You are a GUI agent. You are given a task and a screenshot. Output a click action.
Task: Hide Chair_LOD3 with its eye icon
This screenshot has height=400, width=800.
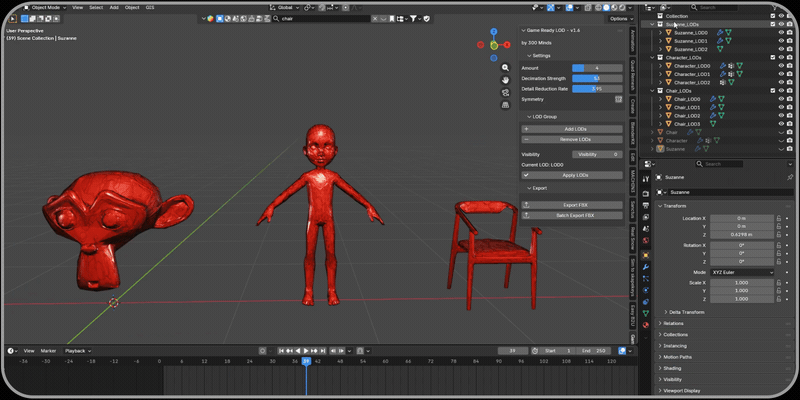781,124
